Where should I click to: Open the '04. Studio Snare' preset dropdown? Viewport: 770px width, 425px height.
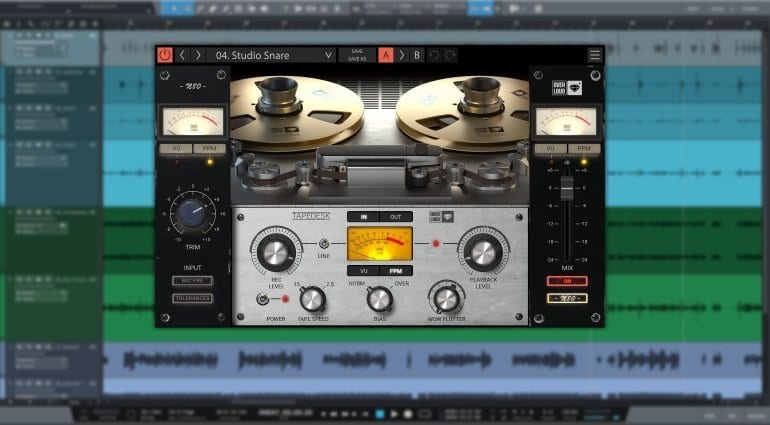click(x=271, y=55)
